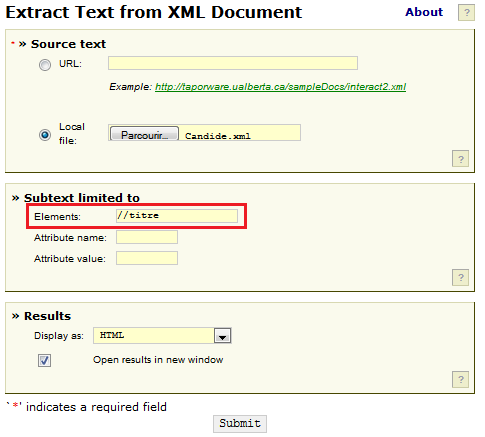Focus the URL text field
Image resolution: width=485 pixels, height=437 pixels.
(233, 63)
